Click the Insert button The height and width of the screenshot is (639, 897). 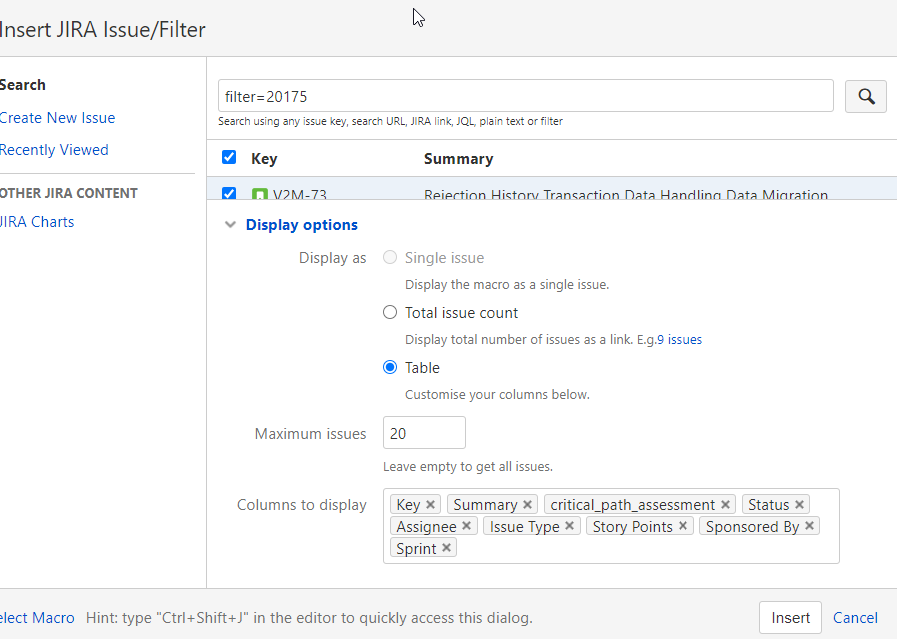pos(790,618)
